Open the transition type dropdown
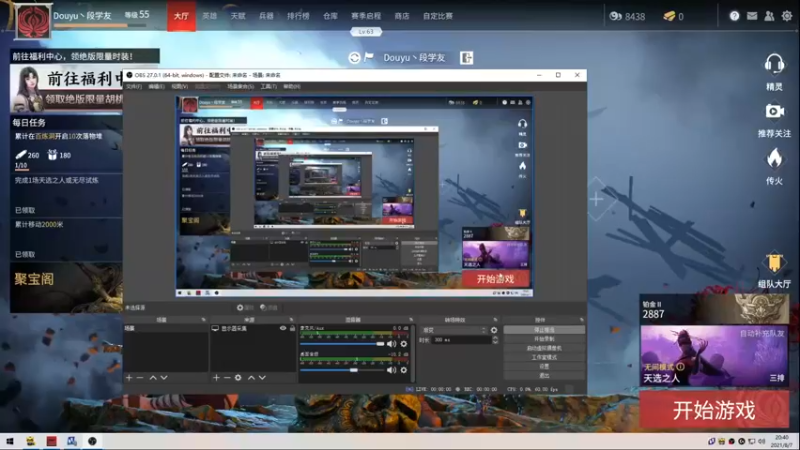This screenshot has width=800, height=450. click(454, 330)
